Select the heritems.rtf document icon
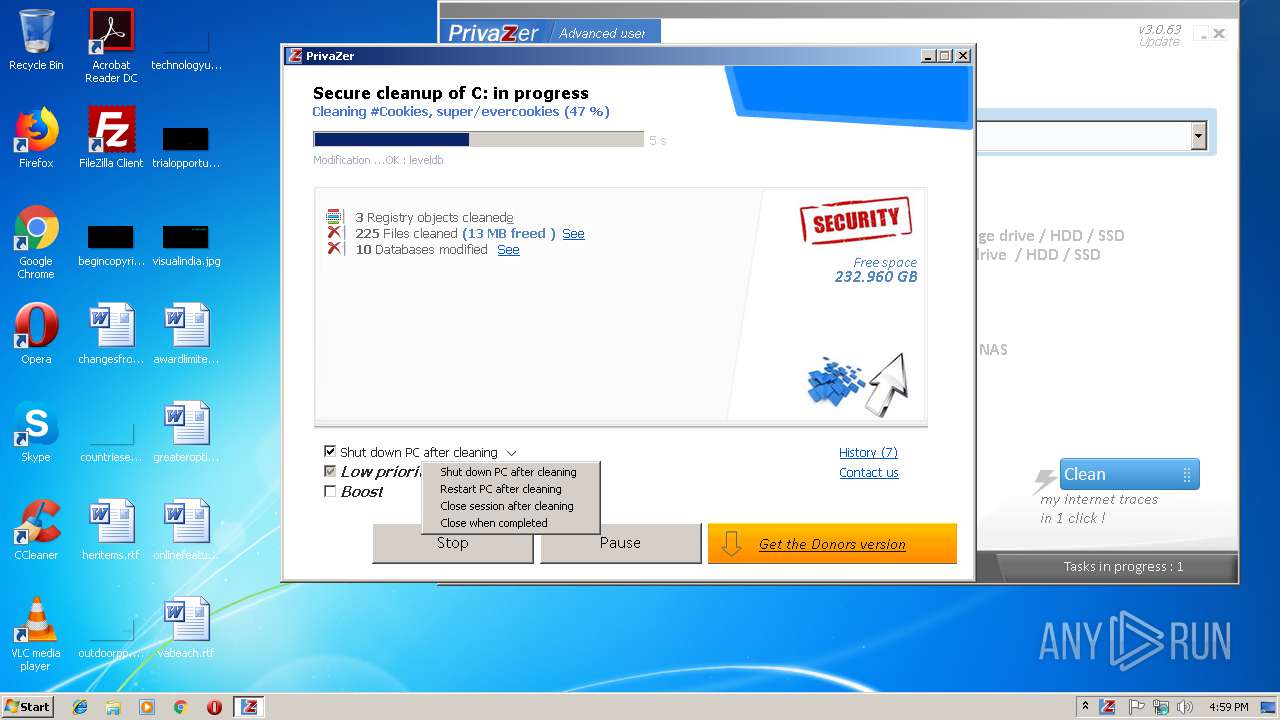 (111, 530)
